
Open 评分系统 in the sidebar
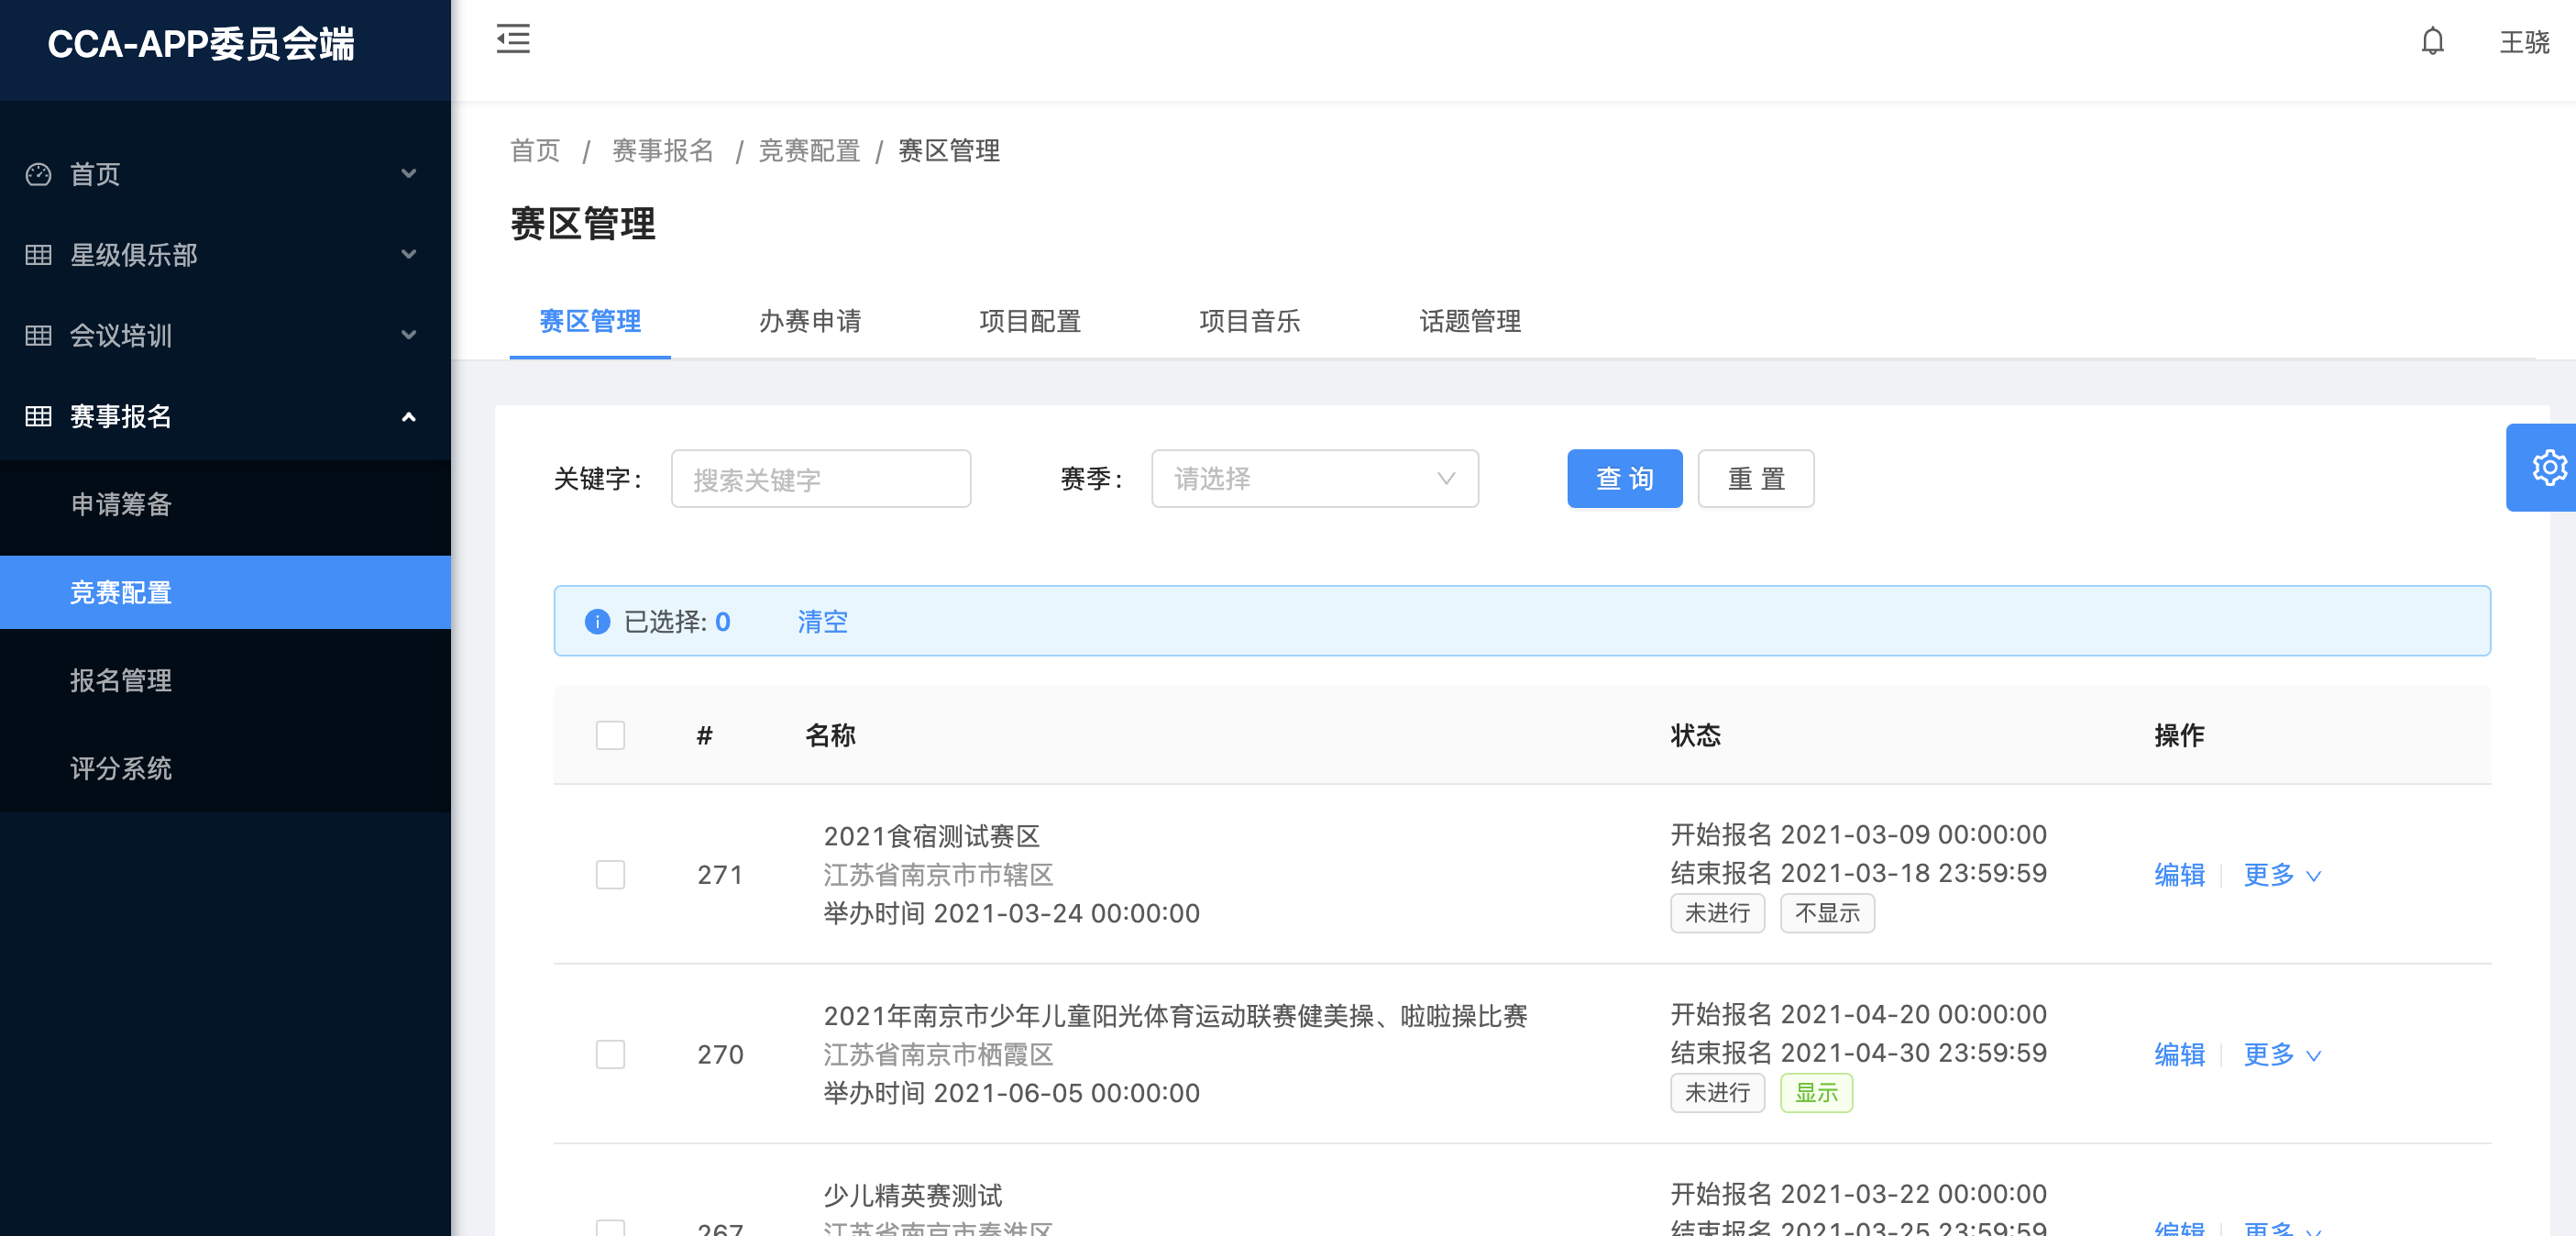[x=225, y=768]
